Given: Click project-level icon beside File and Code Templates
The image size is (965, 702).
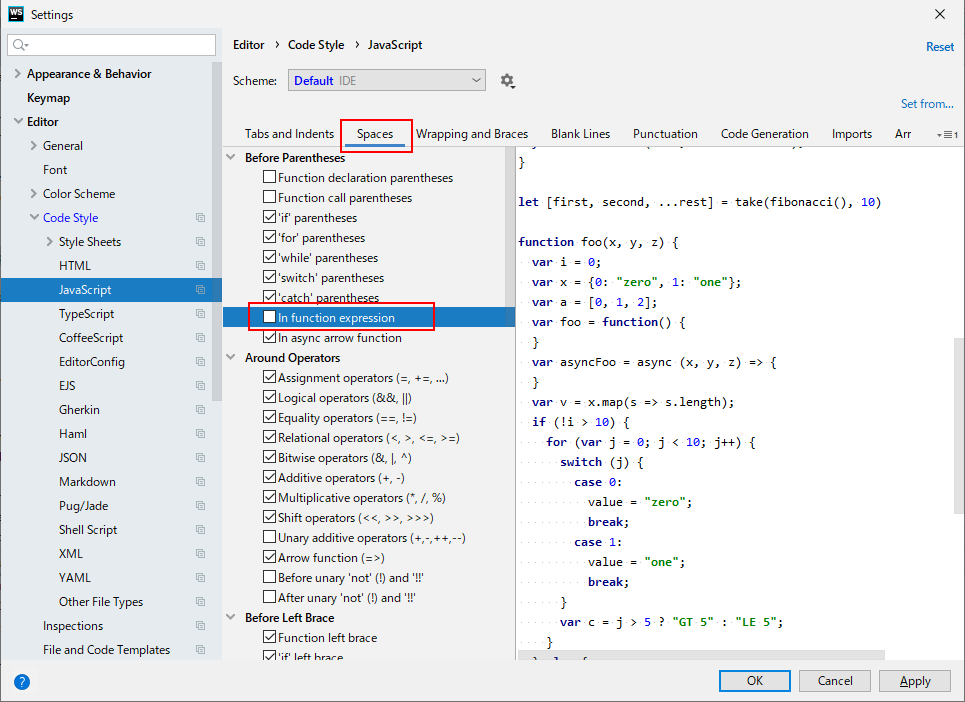Looking at the screenshot, I should coord(200,650).
